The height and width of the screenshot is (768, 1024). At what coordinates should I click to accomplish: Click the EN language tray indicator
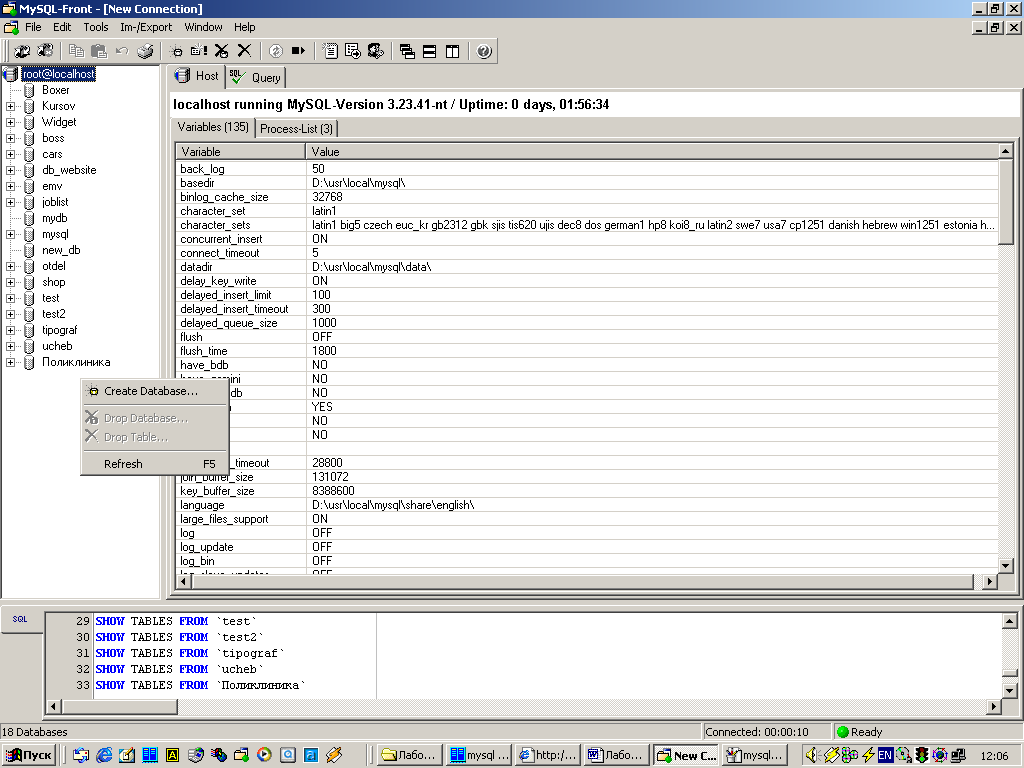click(x=885, y=755)
